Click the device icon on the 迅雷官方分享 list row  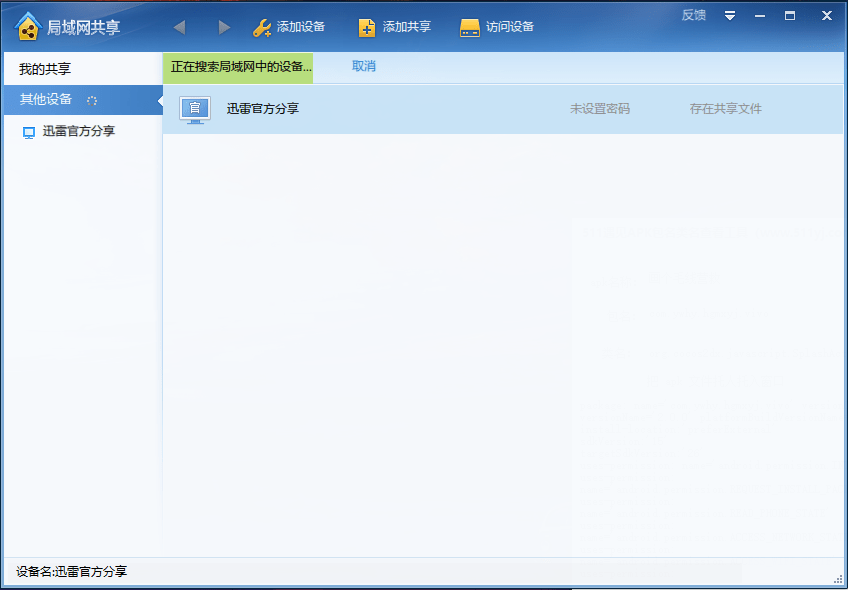pyautogui.click(x=193, y=108)
